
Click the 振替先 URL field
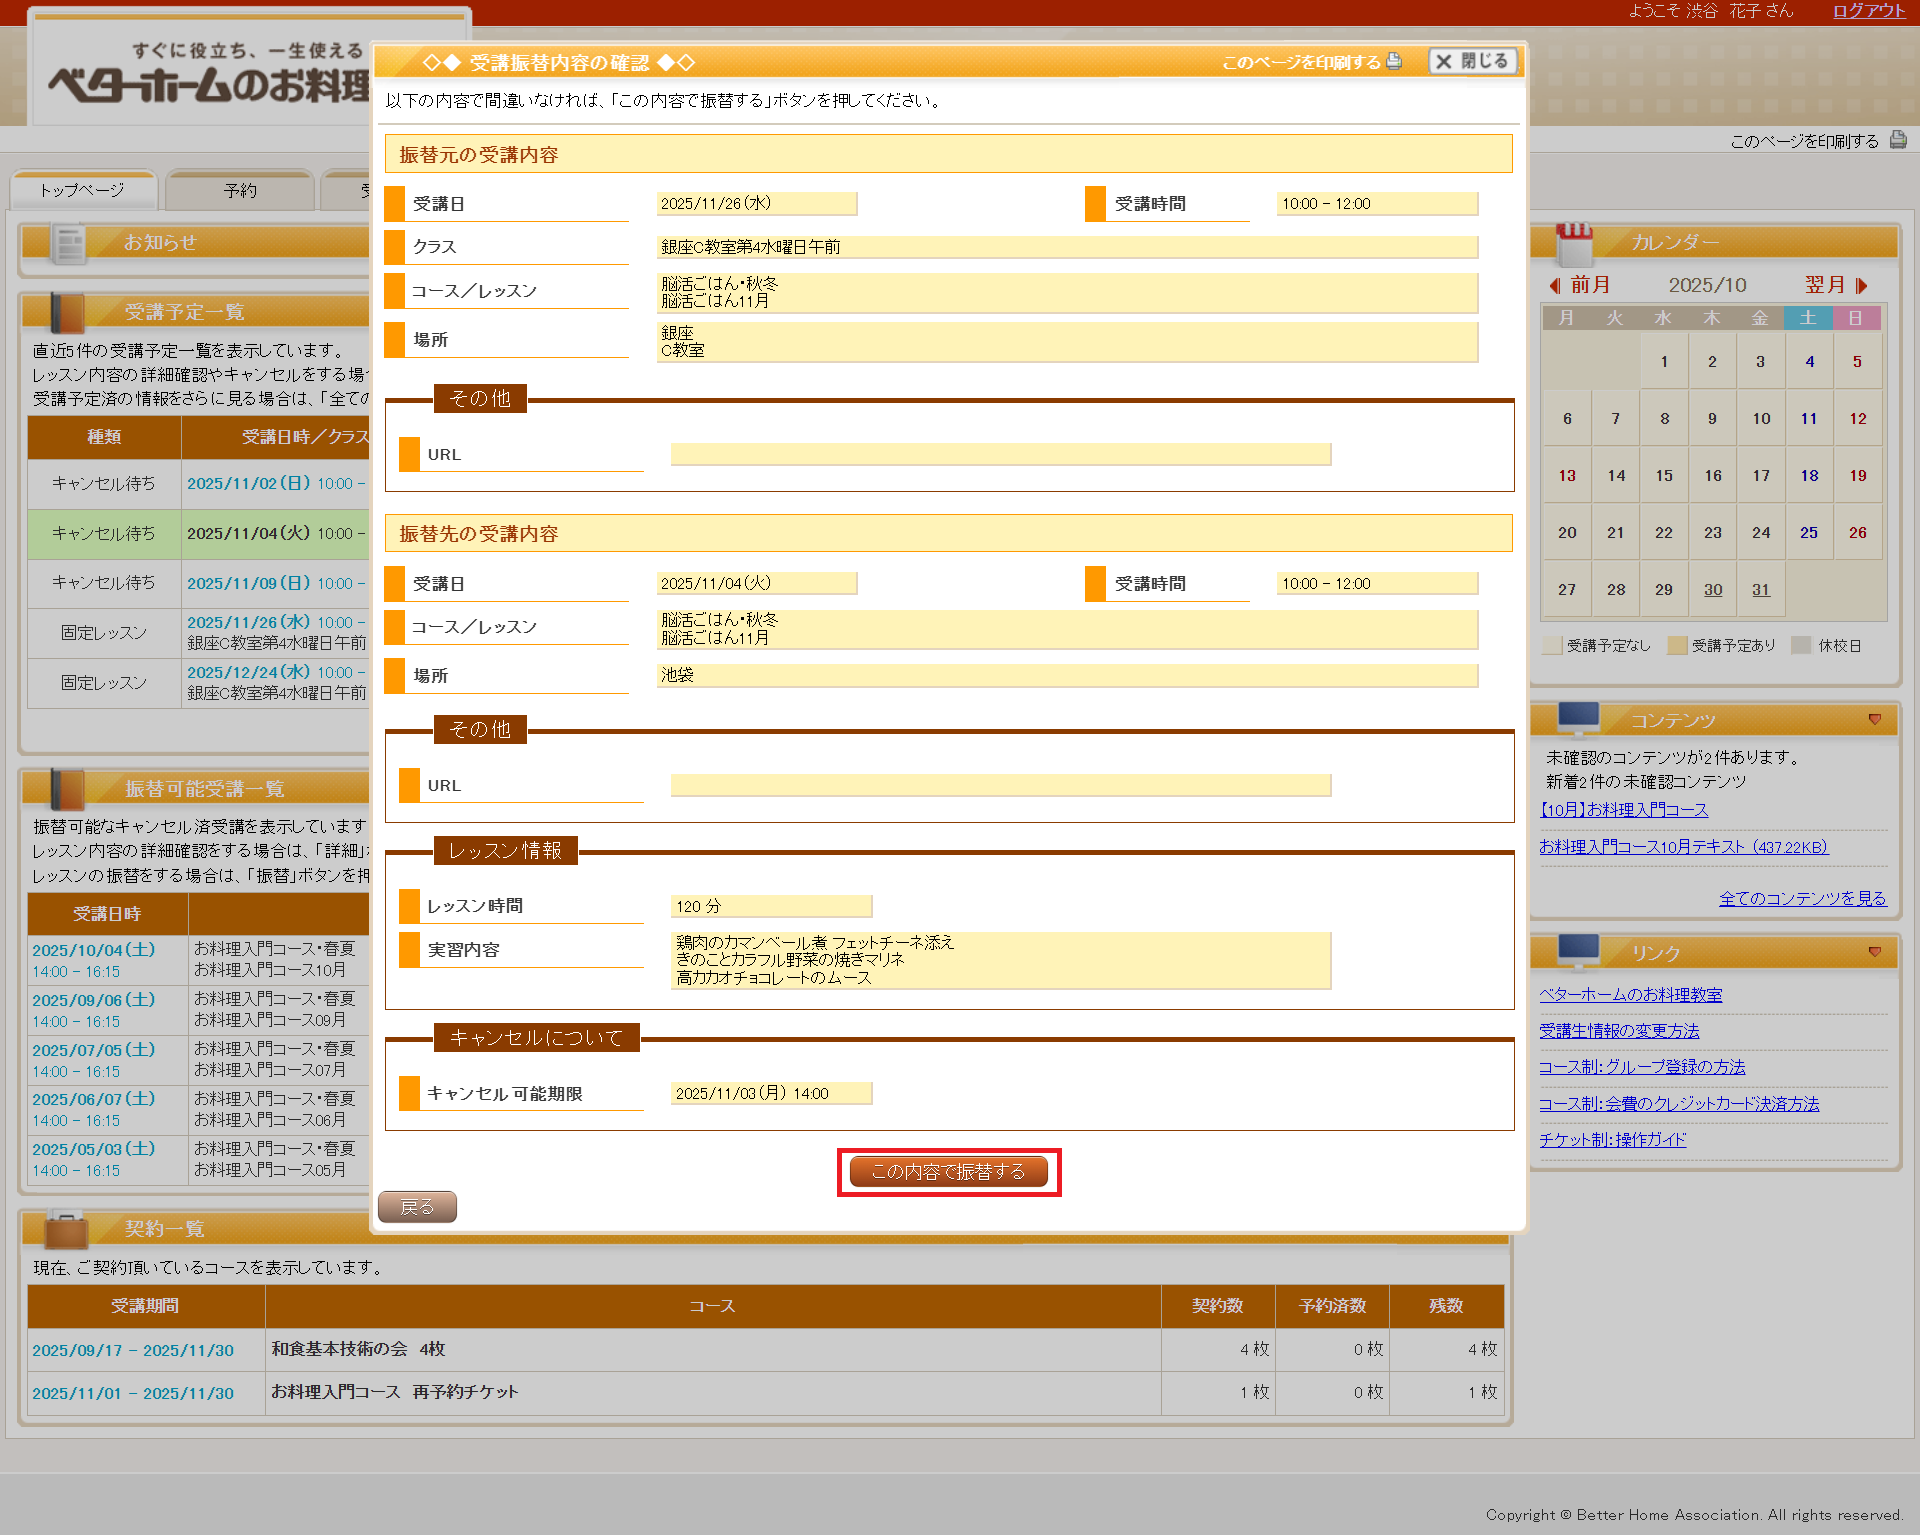tap(1000, 786)
